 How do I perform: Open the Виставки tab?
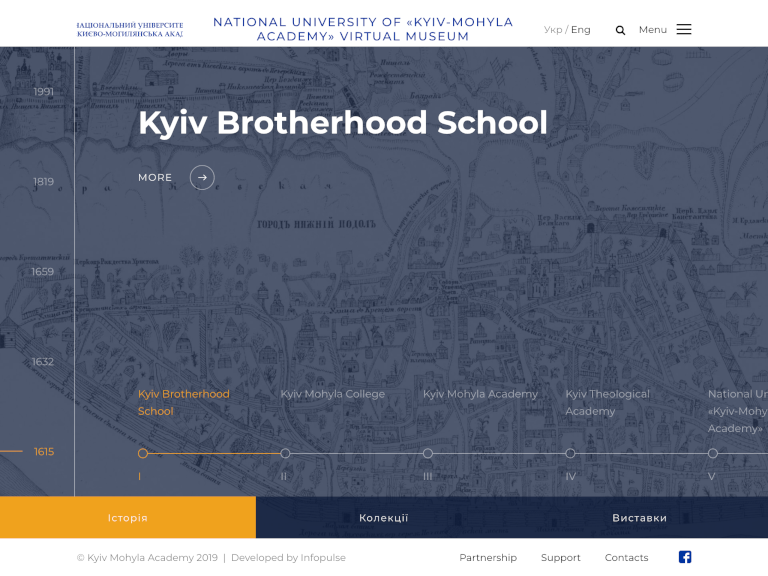pos(640,517)
